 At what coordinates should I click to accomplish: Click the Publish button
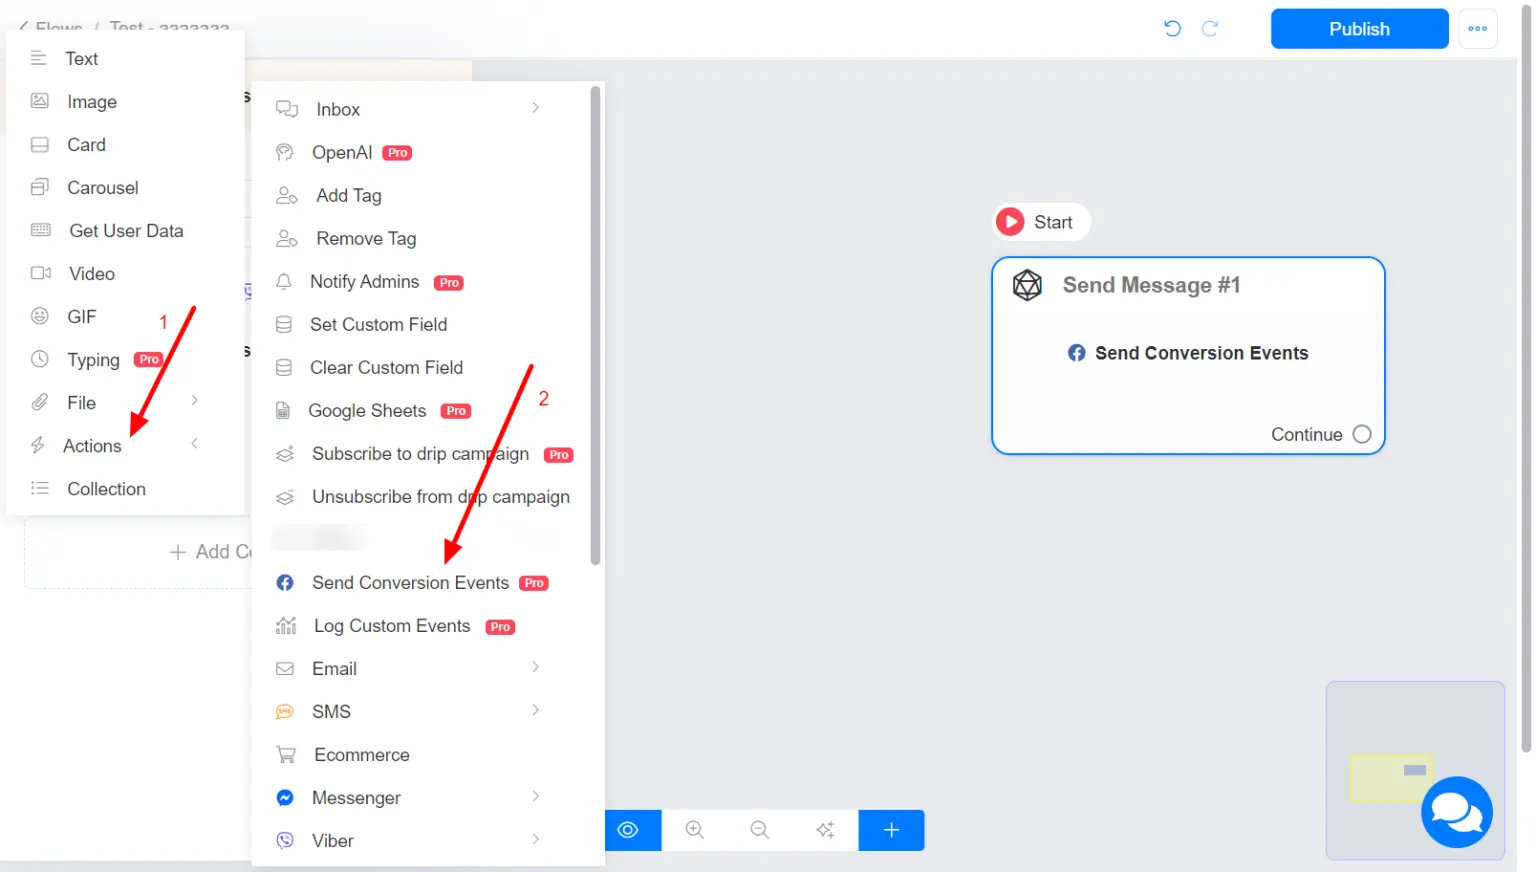tap(1359, 29)
